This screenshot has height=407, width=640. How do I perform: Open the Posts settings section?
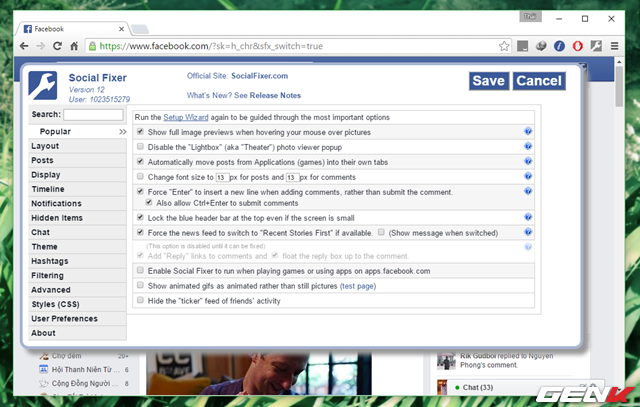click(x=77, y=160)
